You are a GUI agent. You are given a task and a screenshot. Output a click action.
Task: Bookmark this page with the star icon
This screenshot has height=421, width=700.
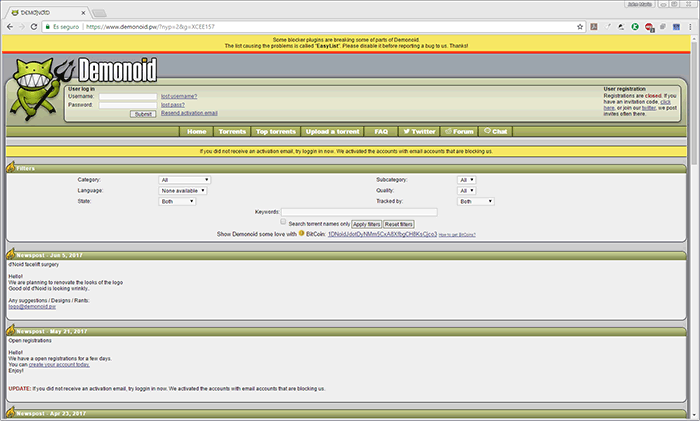[580, 27]
